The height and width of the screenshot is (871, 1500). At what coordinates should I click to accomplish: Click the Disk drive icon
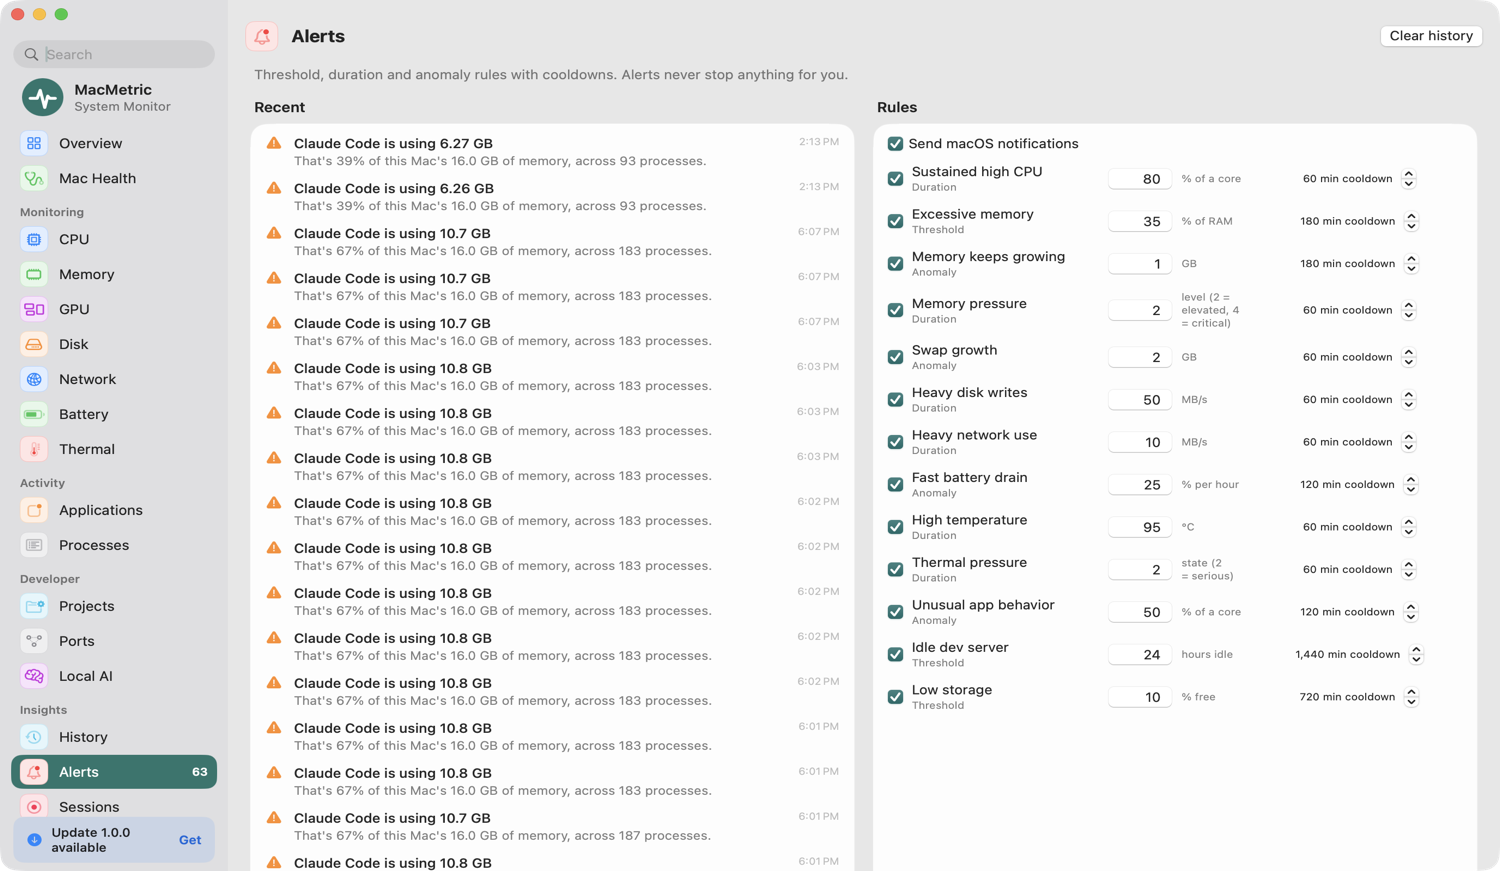pos(34,344)
